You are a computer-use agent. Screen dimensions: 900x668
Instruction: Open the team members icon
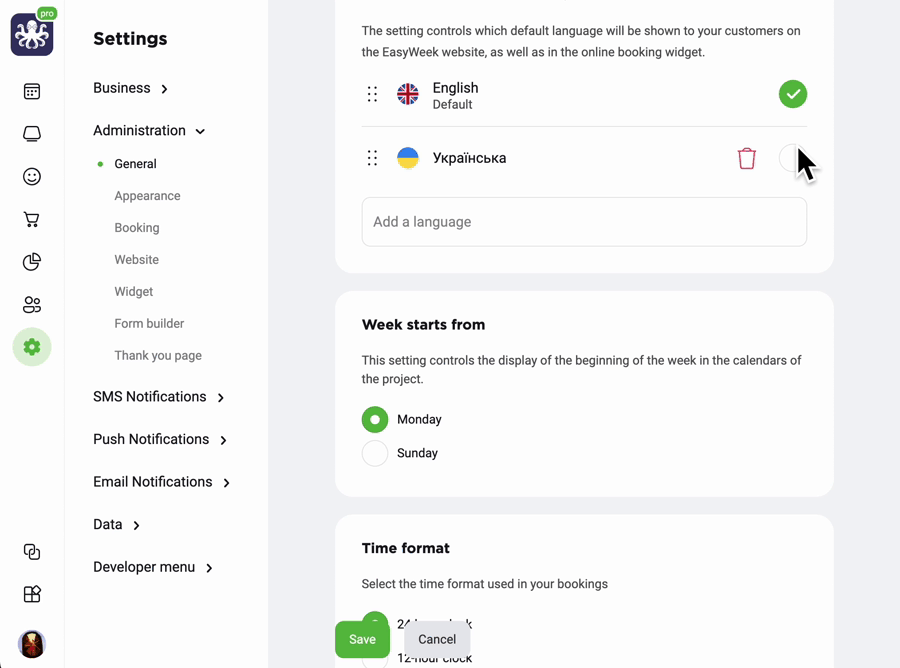point(32,304)
